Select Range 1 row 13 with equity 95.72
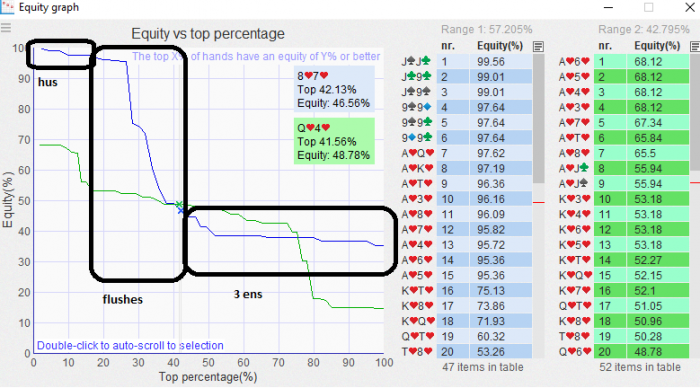 coord(466,245)
